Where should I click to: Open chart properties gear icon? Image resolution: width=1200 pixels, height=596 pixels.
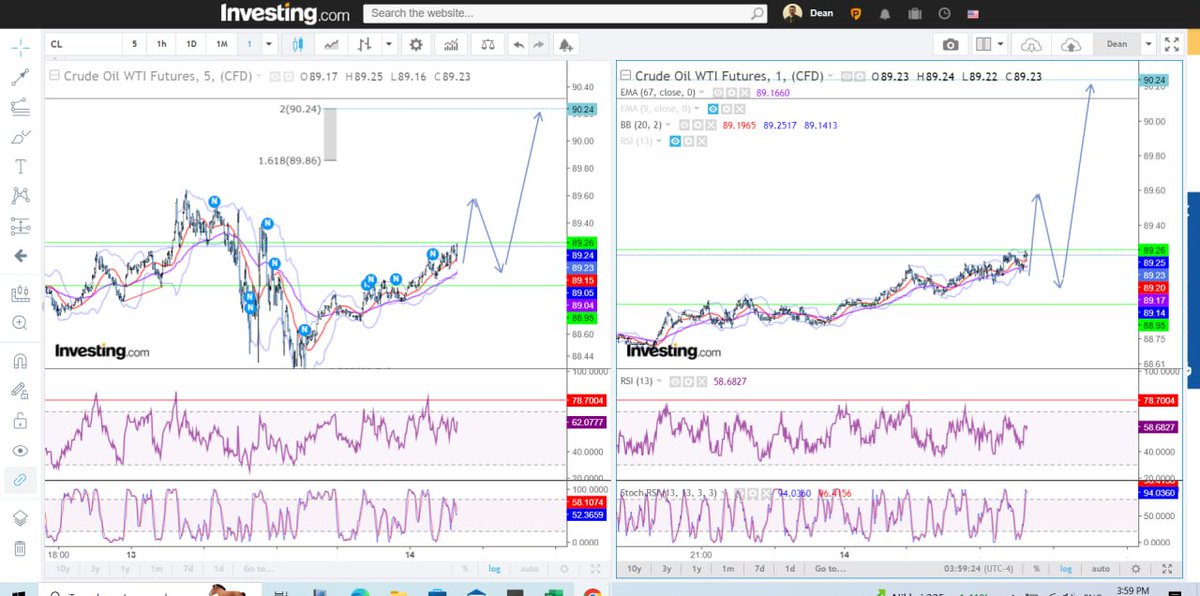(415, 44)
